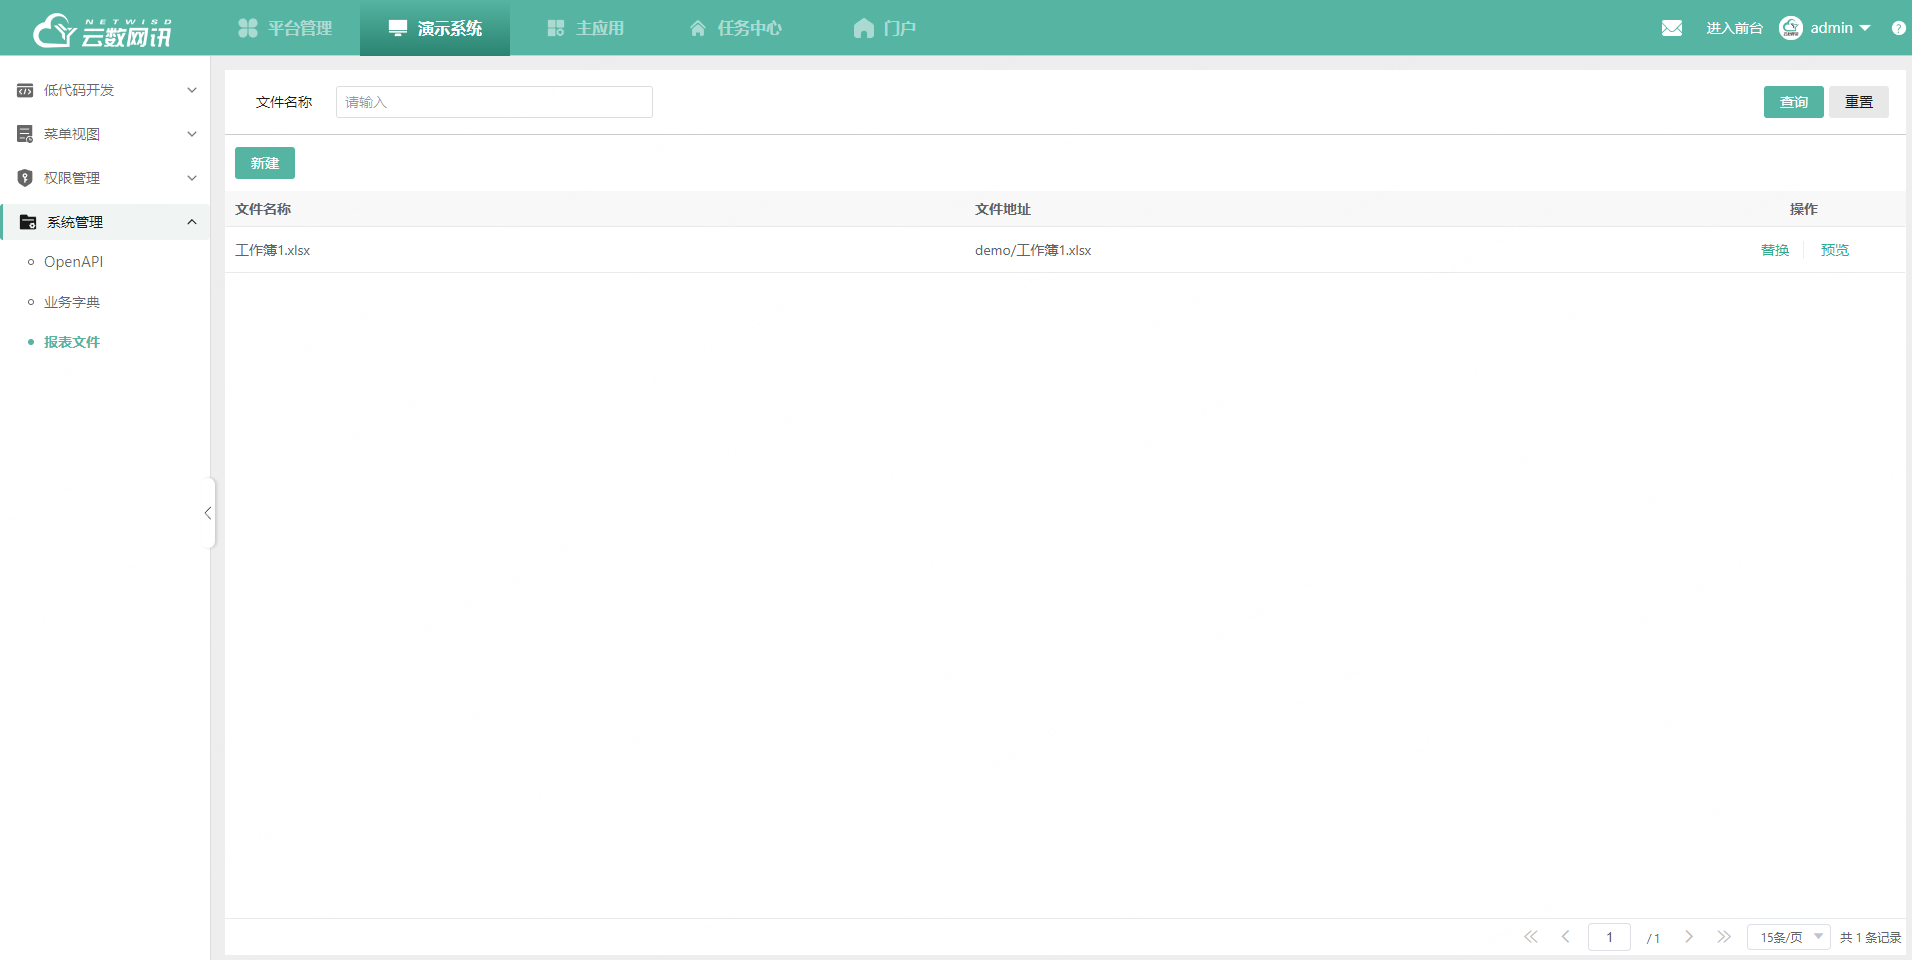Screen dimensions: 1912x960
Task: Click the 新建 button
Action: pyautogui.click(x=264, y=162)
